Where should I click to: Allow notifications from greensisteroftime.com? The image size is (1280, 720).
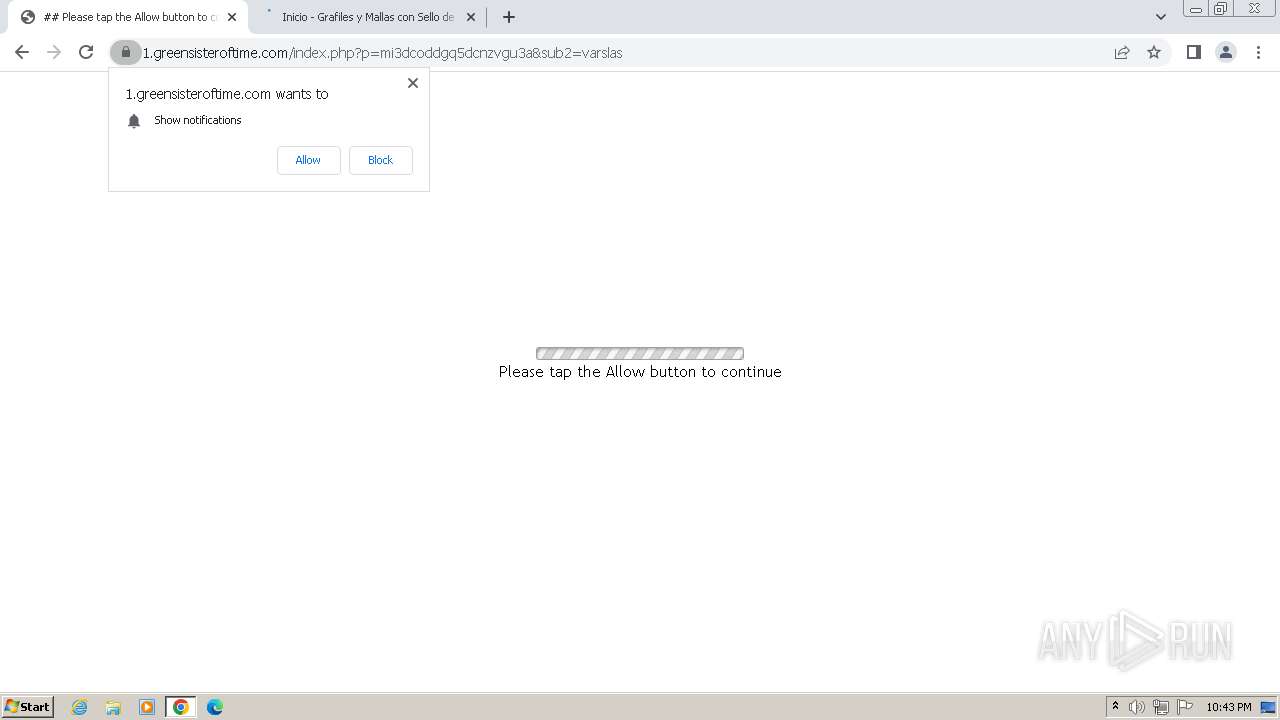(308, 160)
